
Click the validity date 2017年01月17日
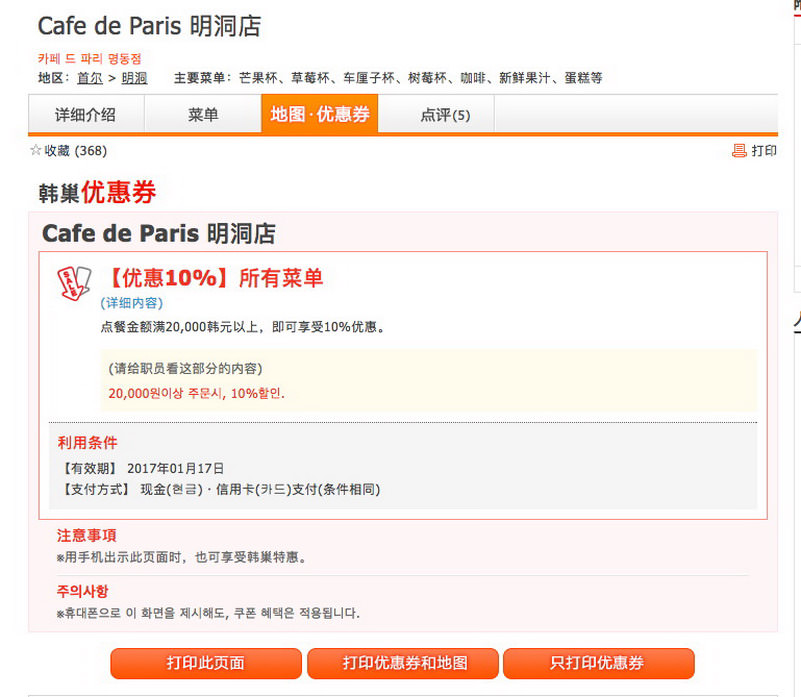click(176, 469)
